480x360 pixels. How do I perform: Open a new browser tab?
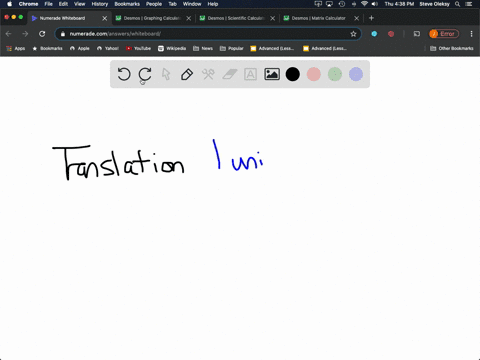point(371,18)
